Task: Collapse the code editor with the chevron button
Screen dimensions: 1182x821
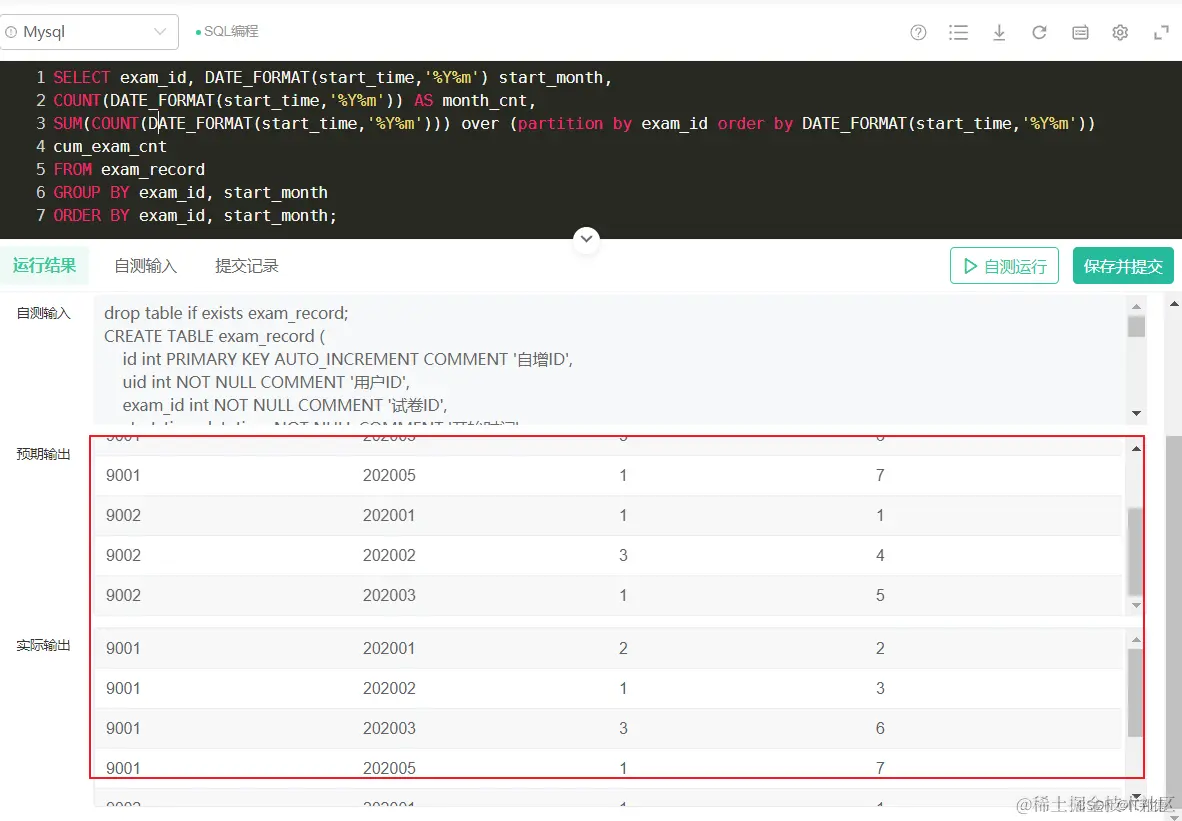Action: click(586, 240)
